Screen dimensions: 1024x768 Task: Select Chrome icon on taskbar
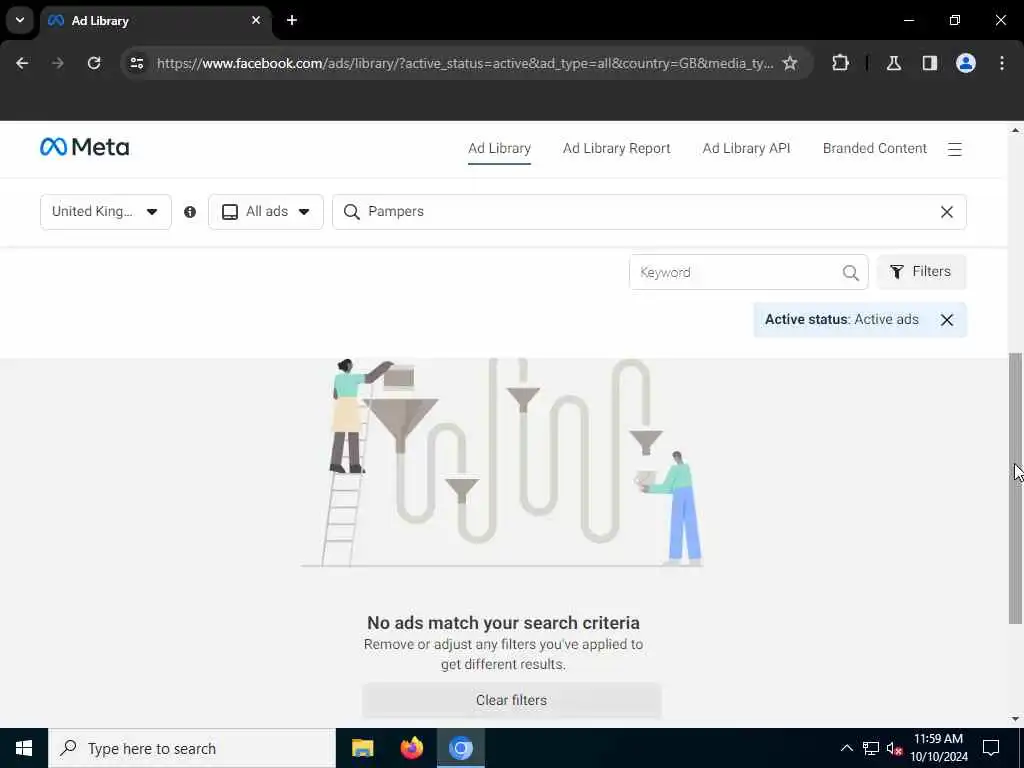coord(460,748)
